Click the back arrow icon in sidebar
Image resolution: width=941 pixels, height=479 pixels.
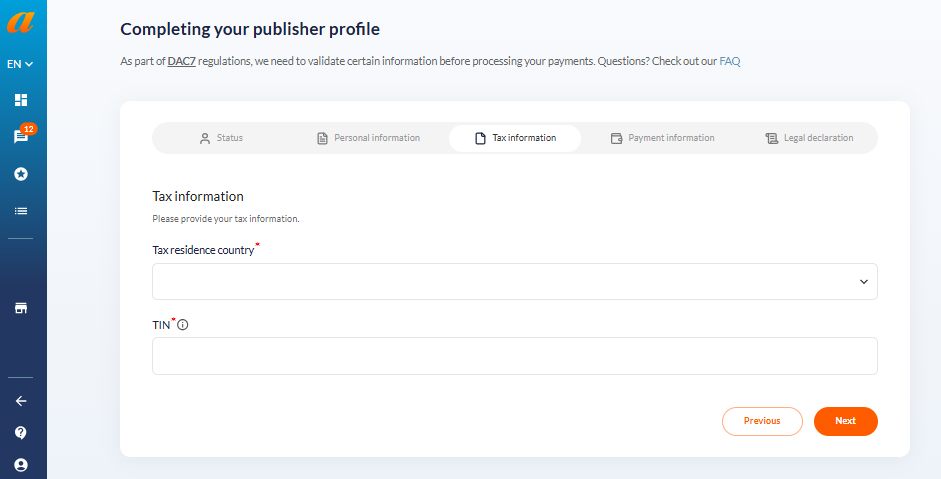tap(21, 401)
